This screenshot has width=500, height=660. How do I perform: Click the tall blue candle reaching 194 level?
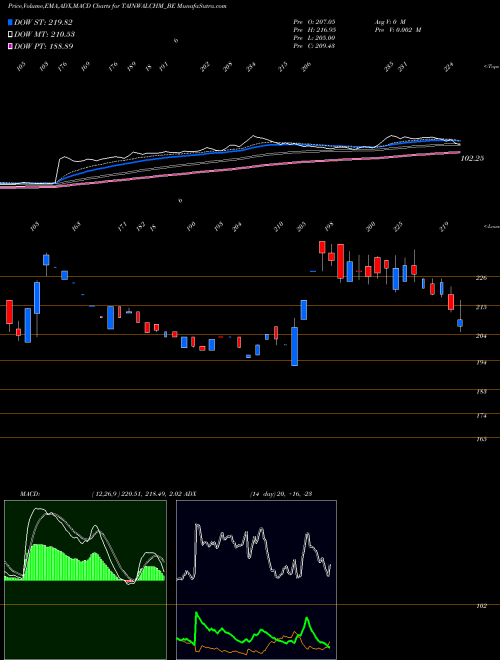point(295,346)
